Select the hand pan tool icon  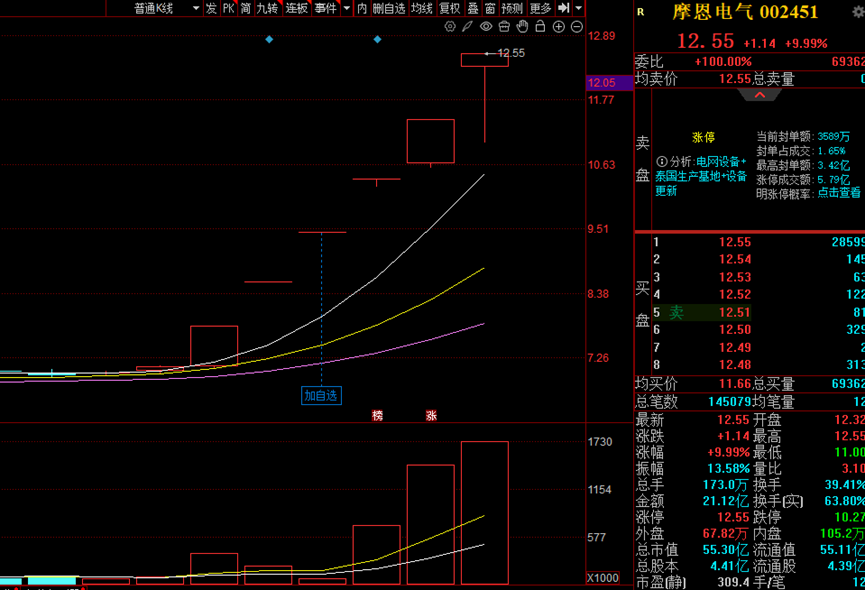point(522,26)
